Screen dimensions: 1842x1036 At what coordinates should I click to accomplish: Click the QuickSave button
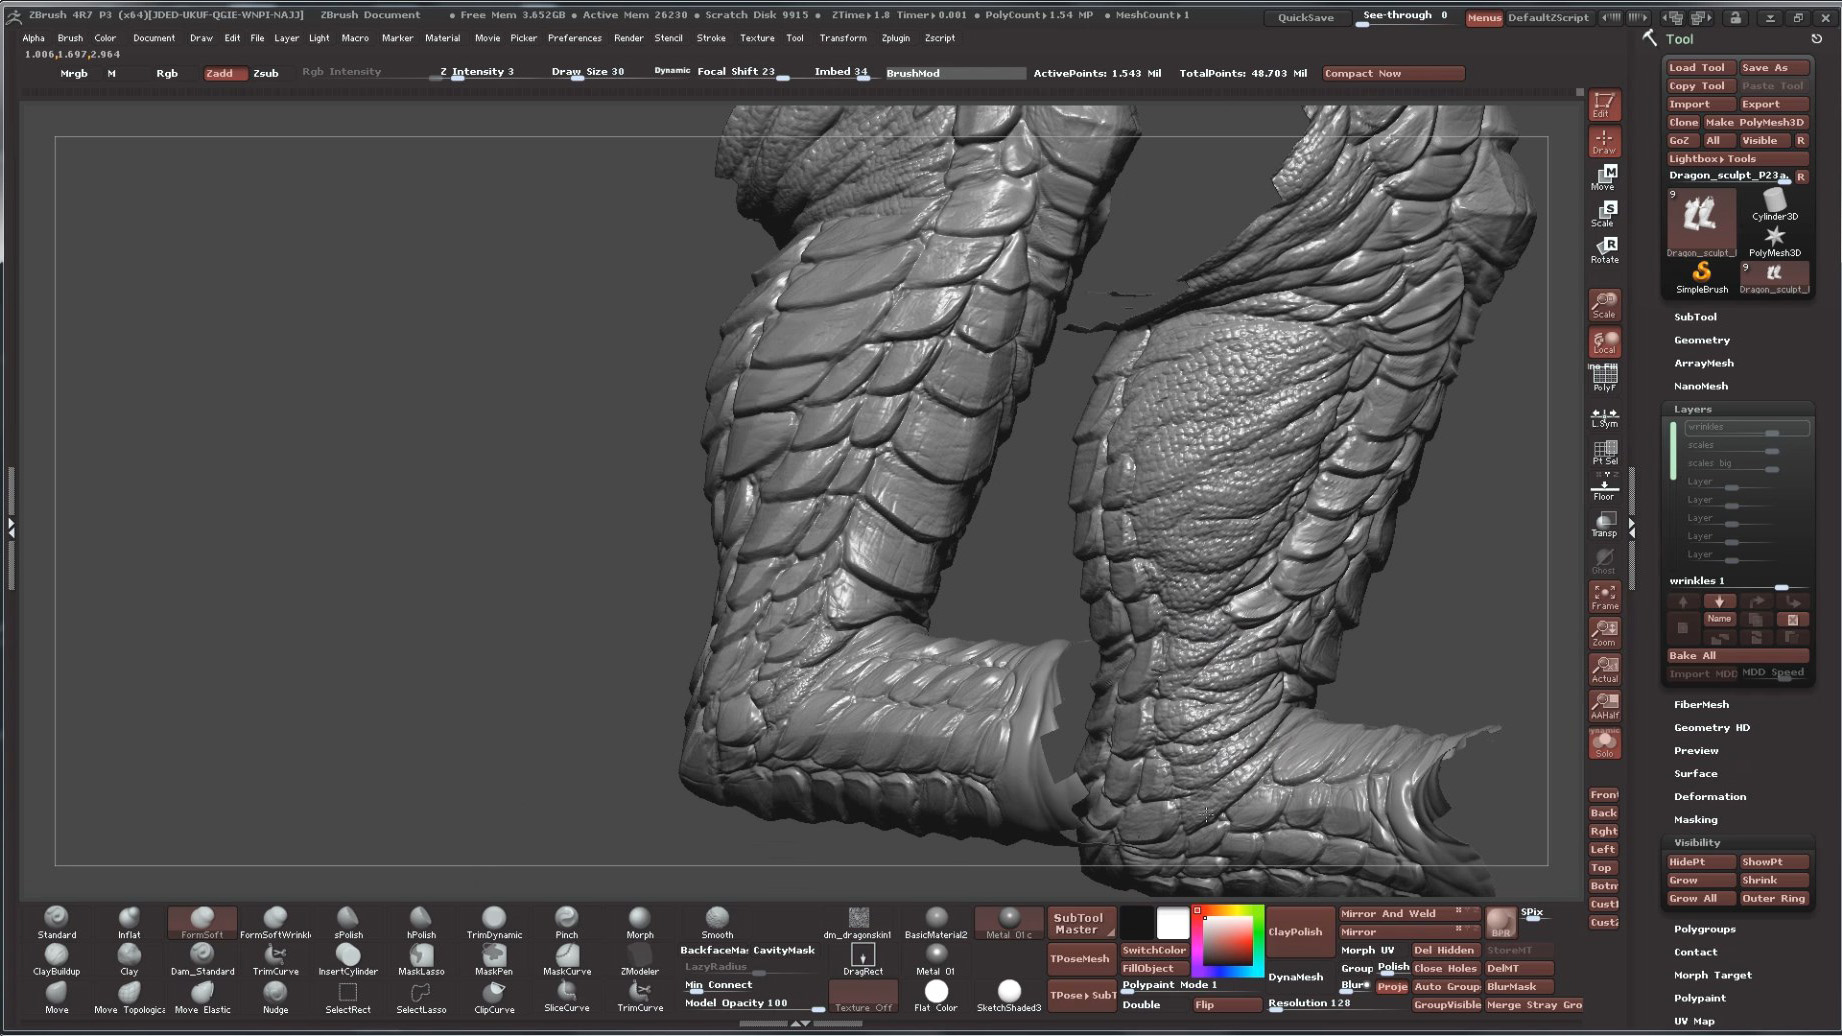[1305, 17]
